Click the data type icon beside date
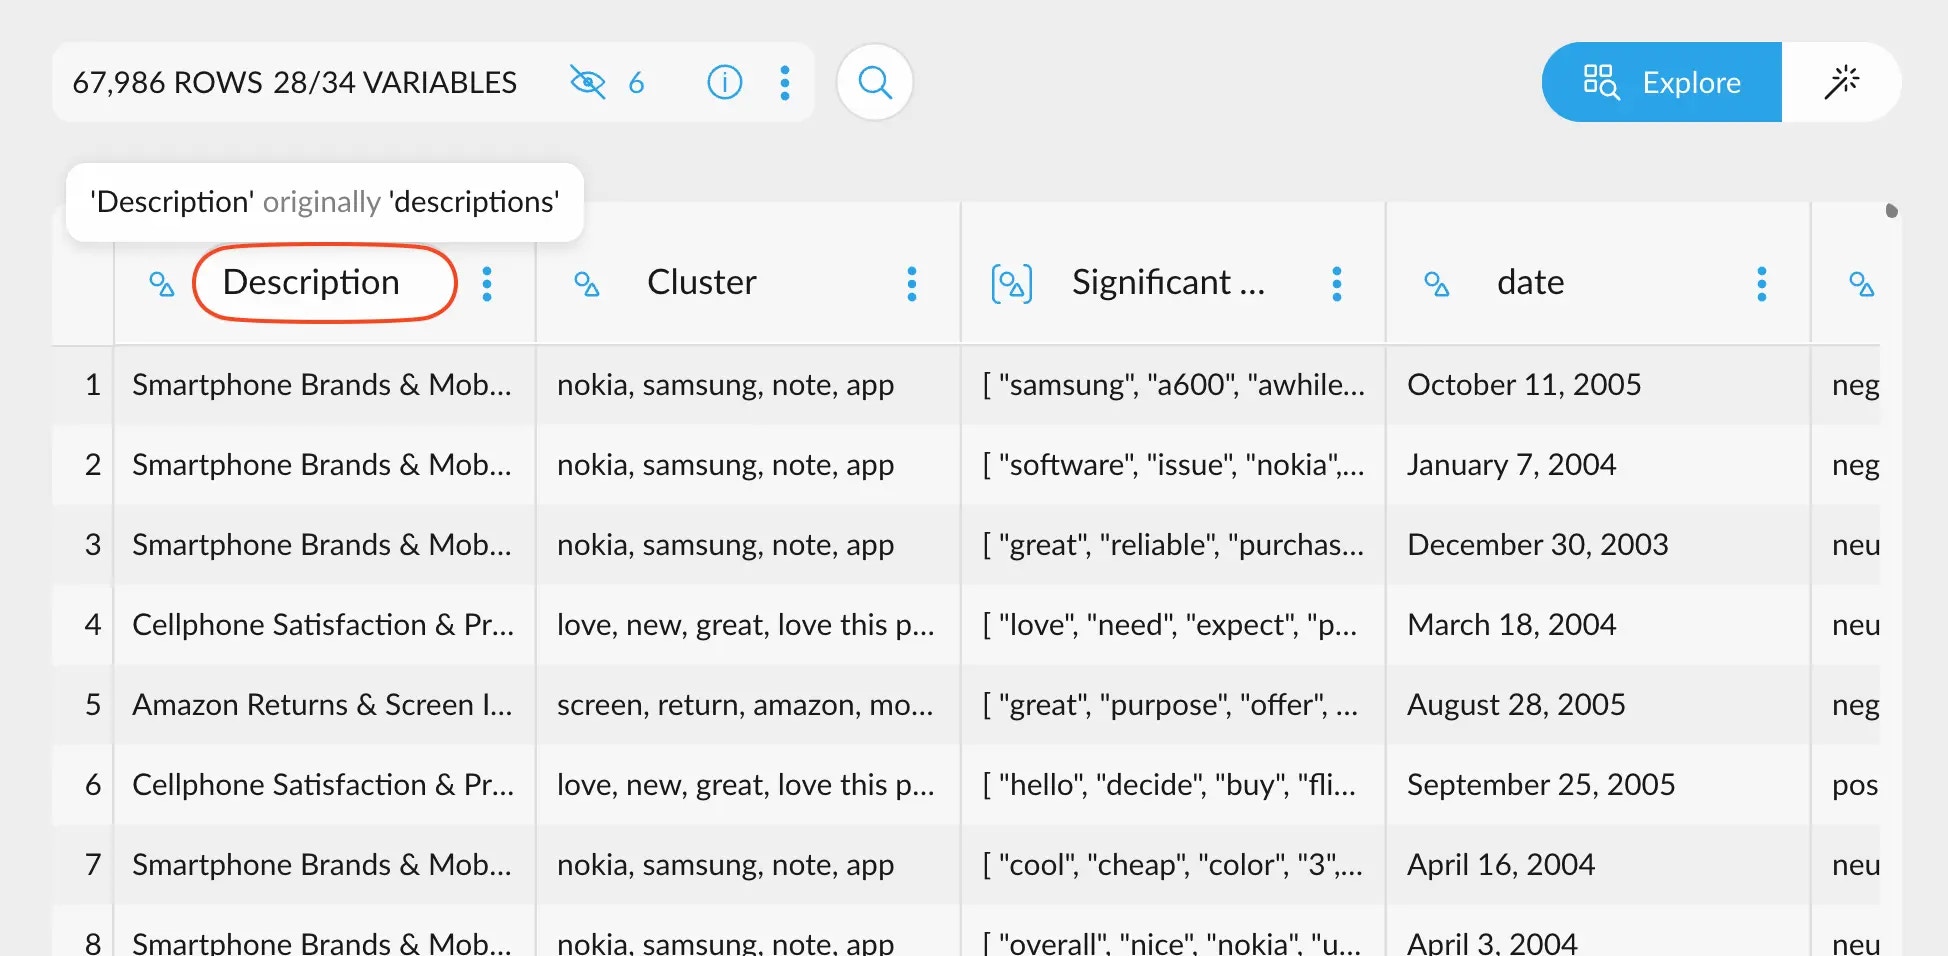The image size is (1948, 956). 1437,285
